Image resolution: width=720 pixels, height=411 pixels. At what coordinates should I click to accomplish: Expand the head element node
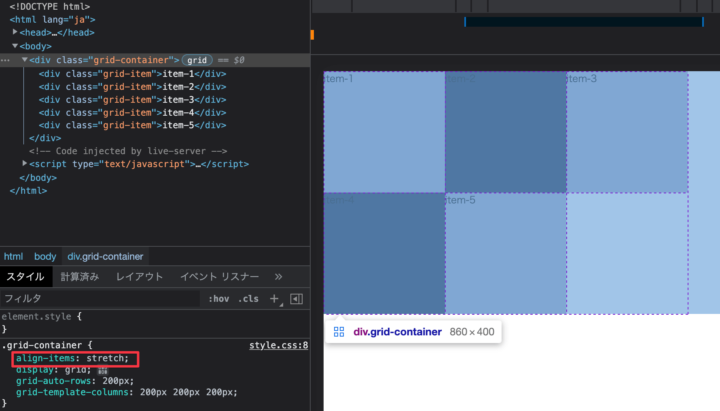pos(15,32)
